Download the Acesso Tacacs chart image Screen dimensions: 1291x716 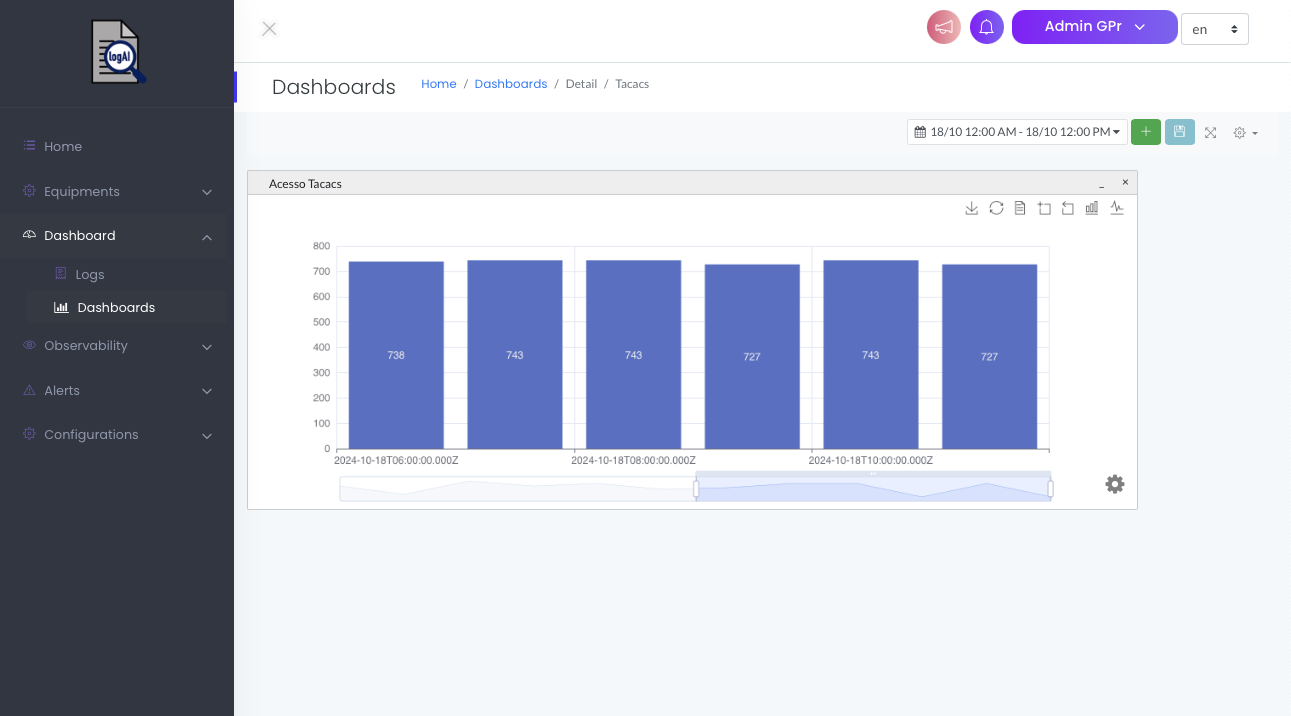tap(971, 208)
